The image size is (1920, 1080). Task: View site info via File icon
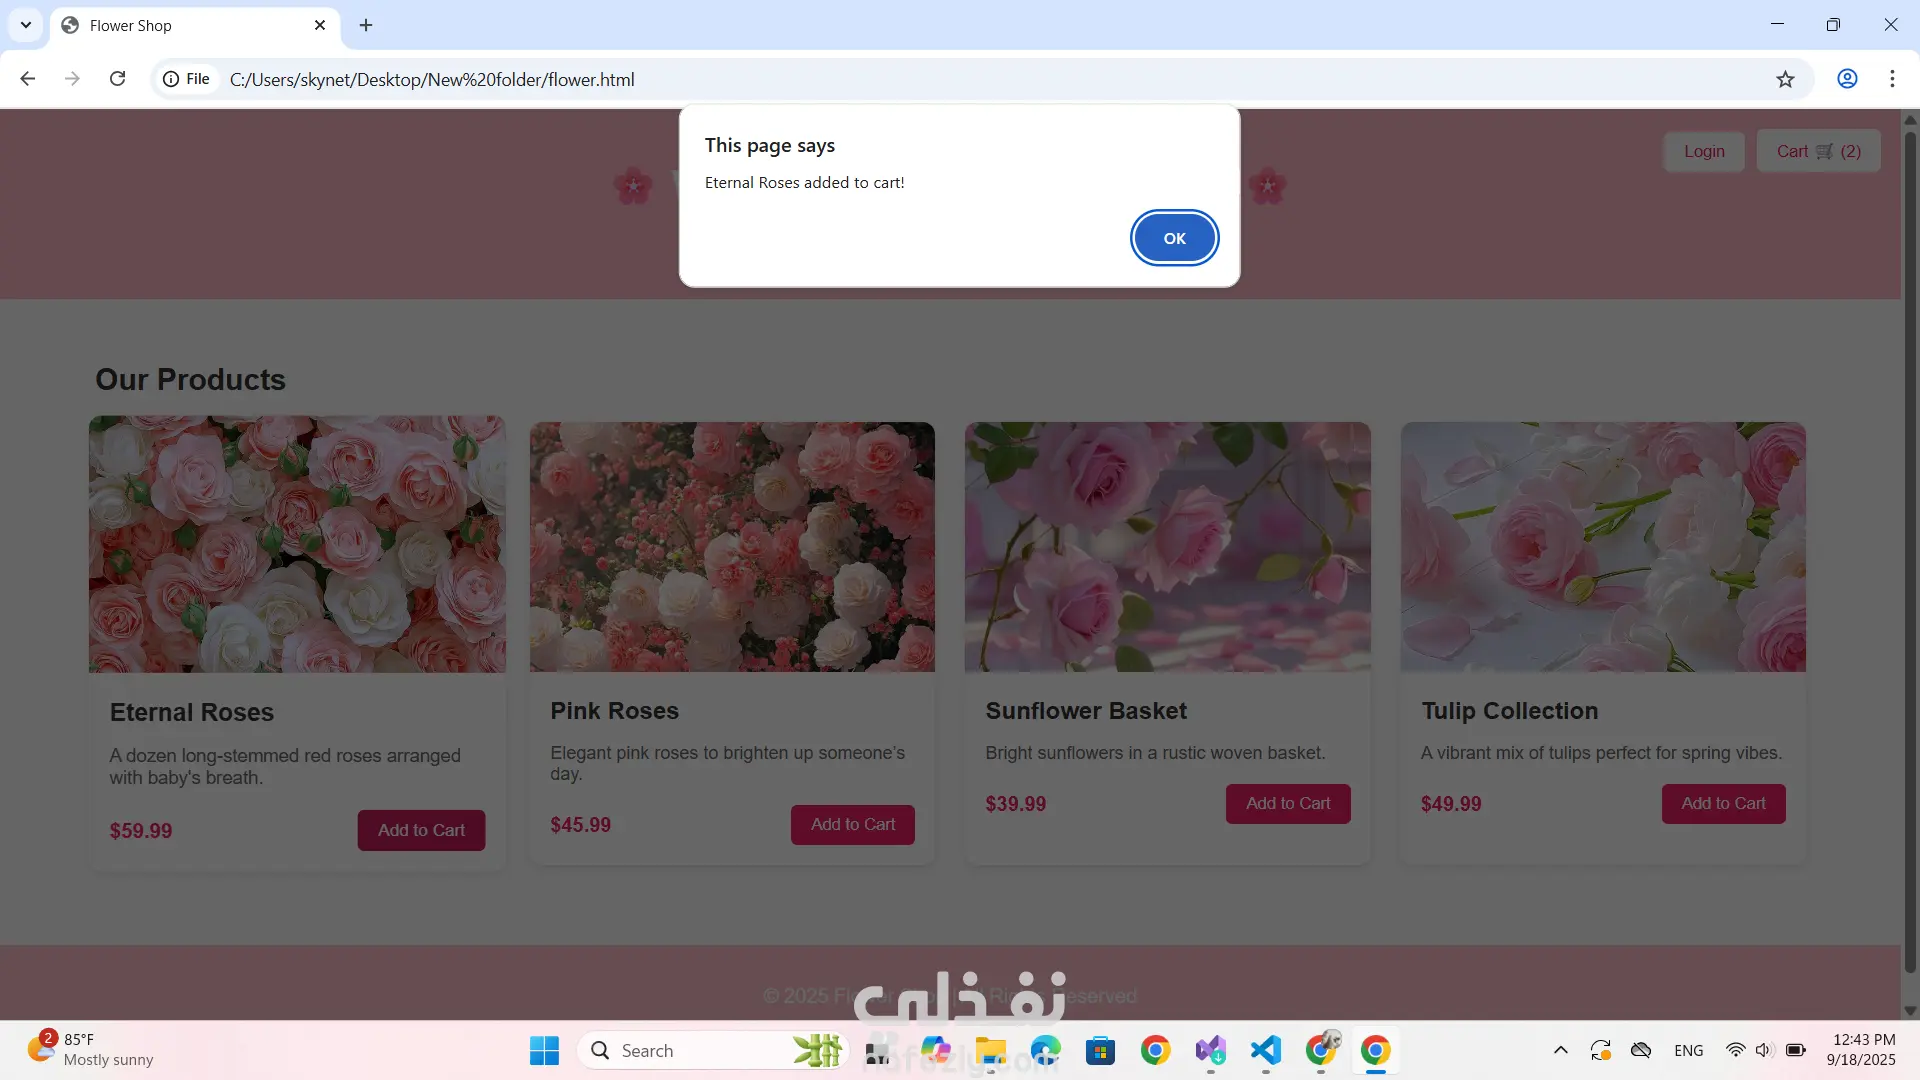[187, 79]
